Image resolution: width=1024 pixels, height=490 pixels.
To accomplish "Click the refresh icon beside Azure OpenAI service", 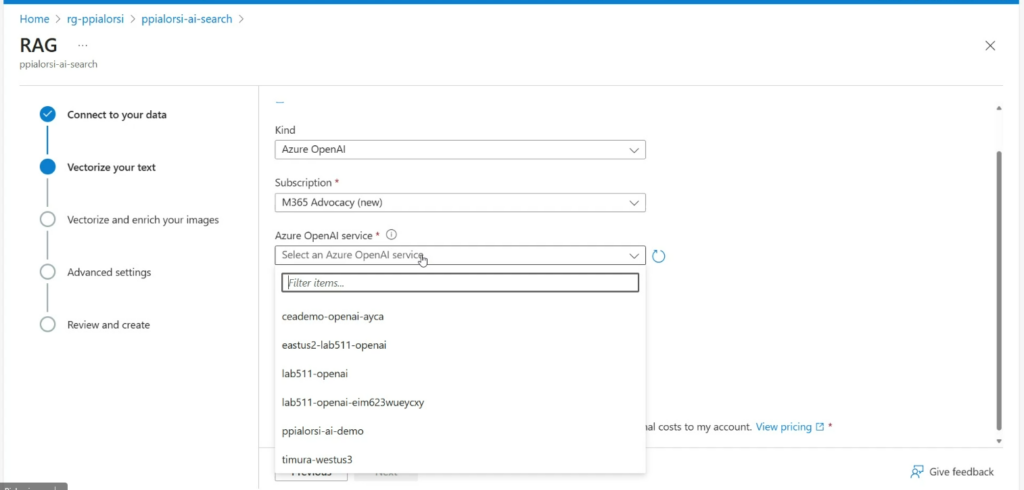I will (659, 256).
